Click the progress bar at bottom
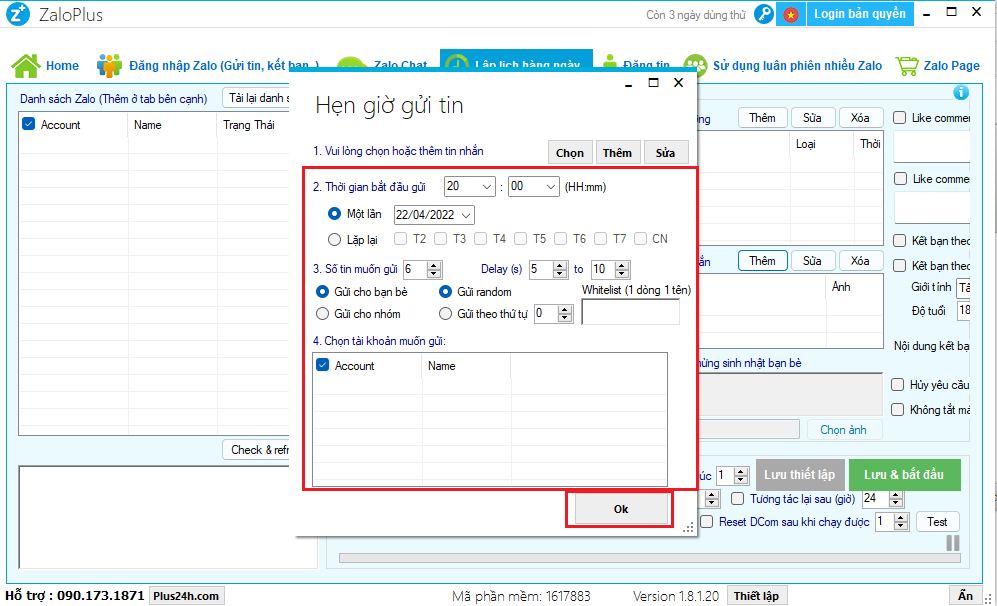 coord(650,558)
